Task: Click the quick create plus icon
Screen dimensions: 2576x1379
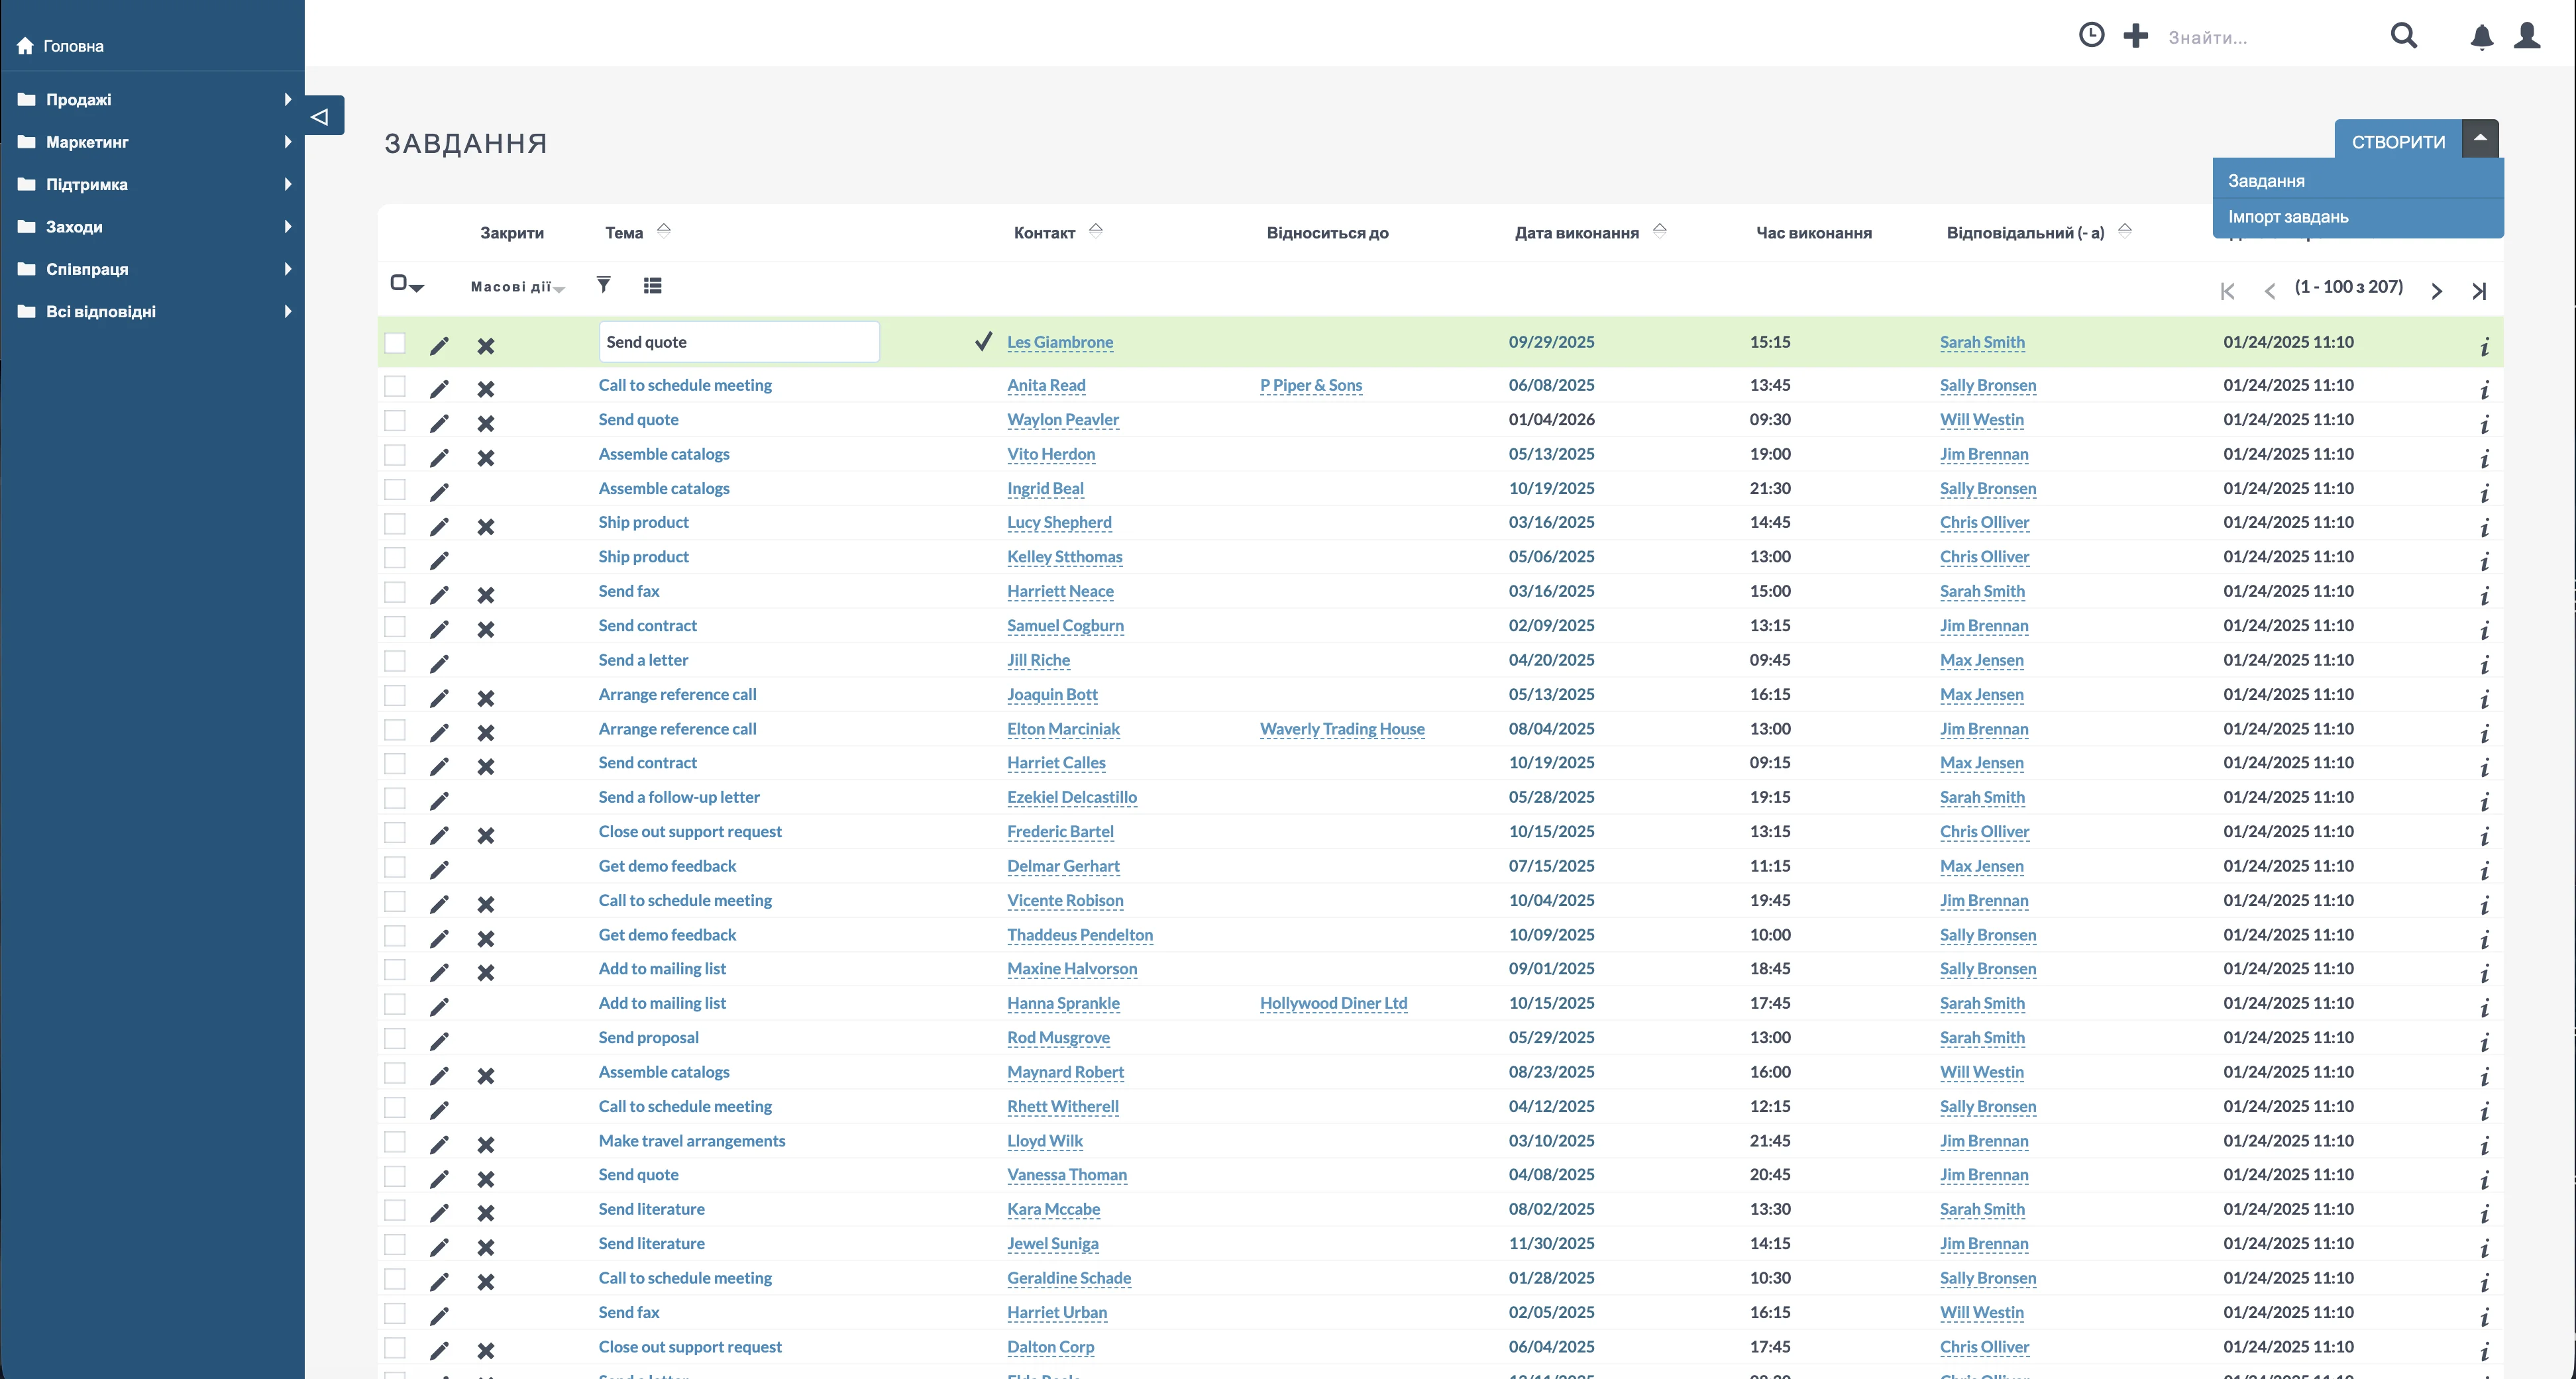Action: (x=2135, y=36)
